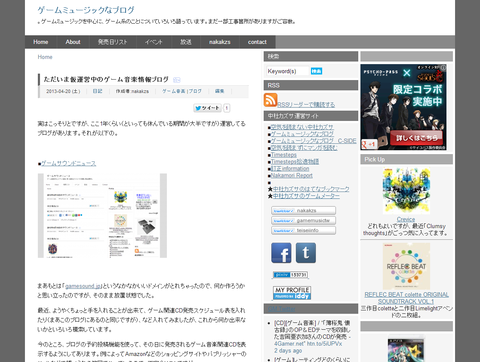Click the 詳しくはこちら button on the ad
480x362 pixels.
(417, 138)
